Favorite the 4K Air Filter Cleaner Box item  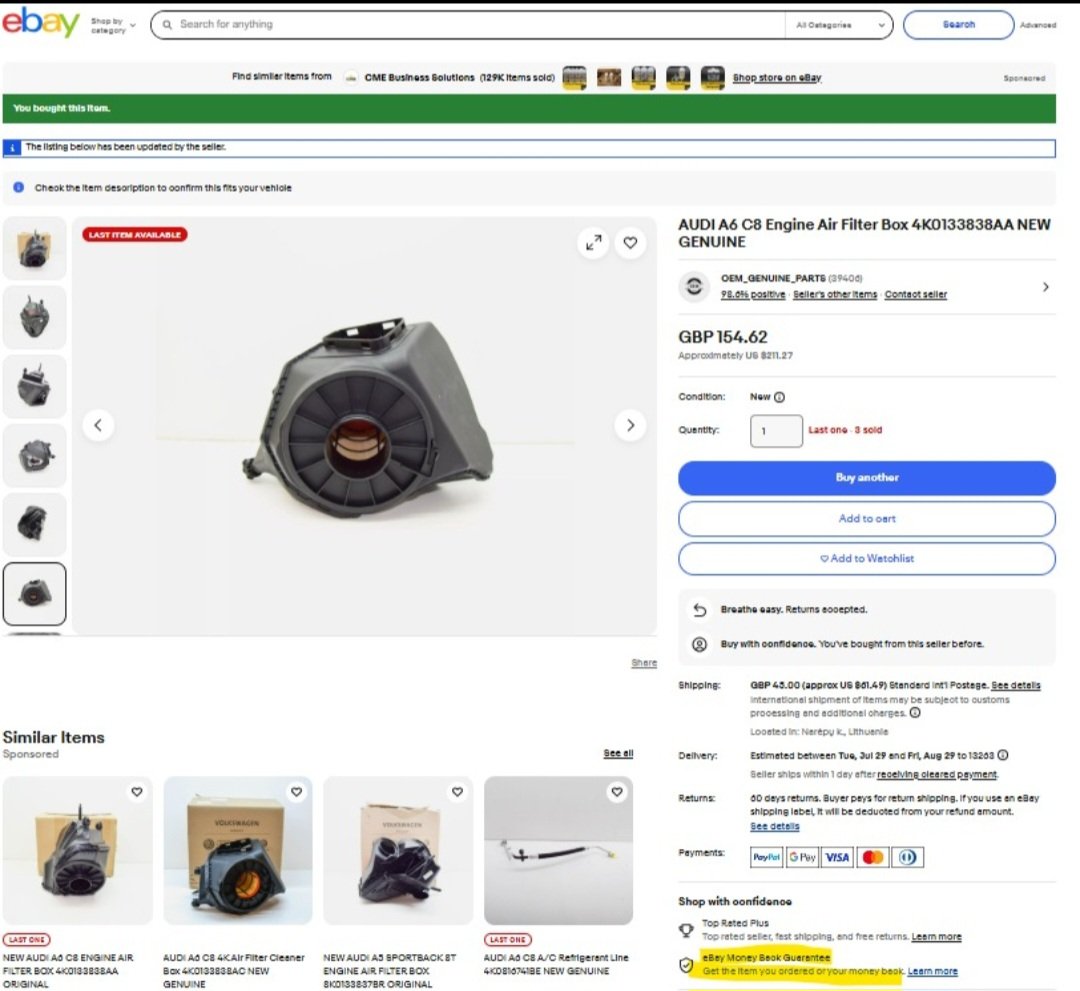297,792
